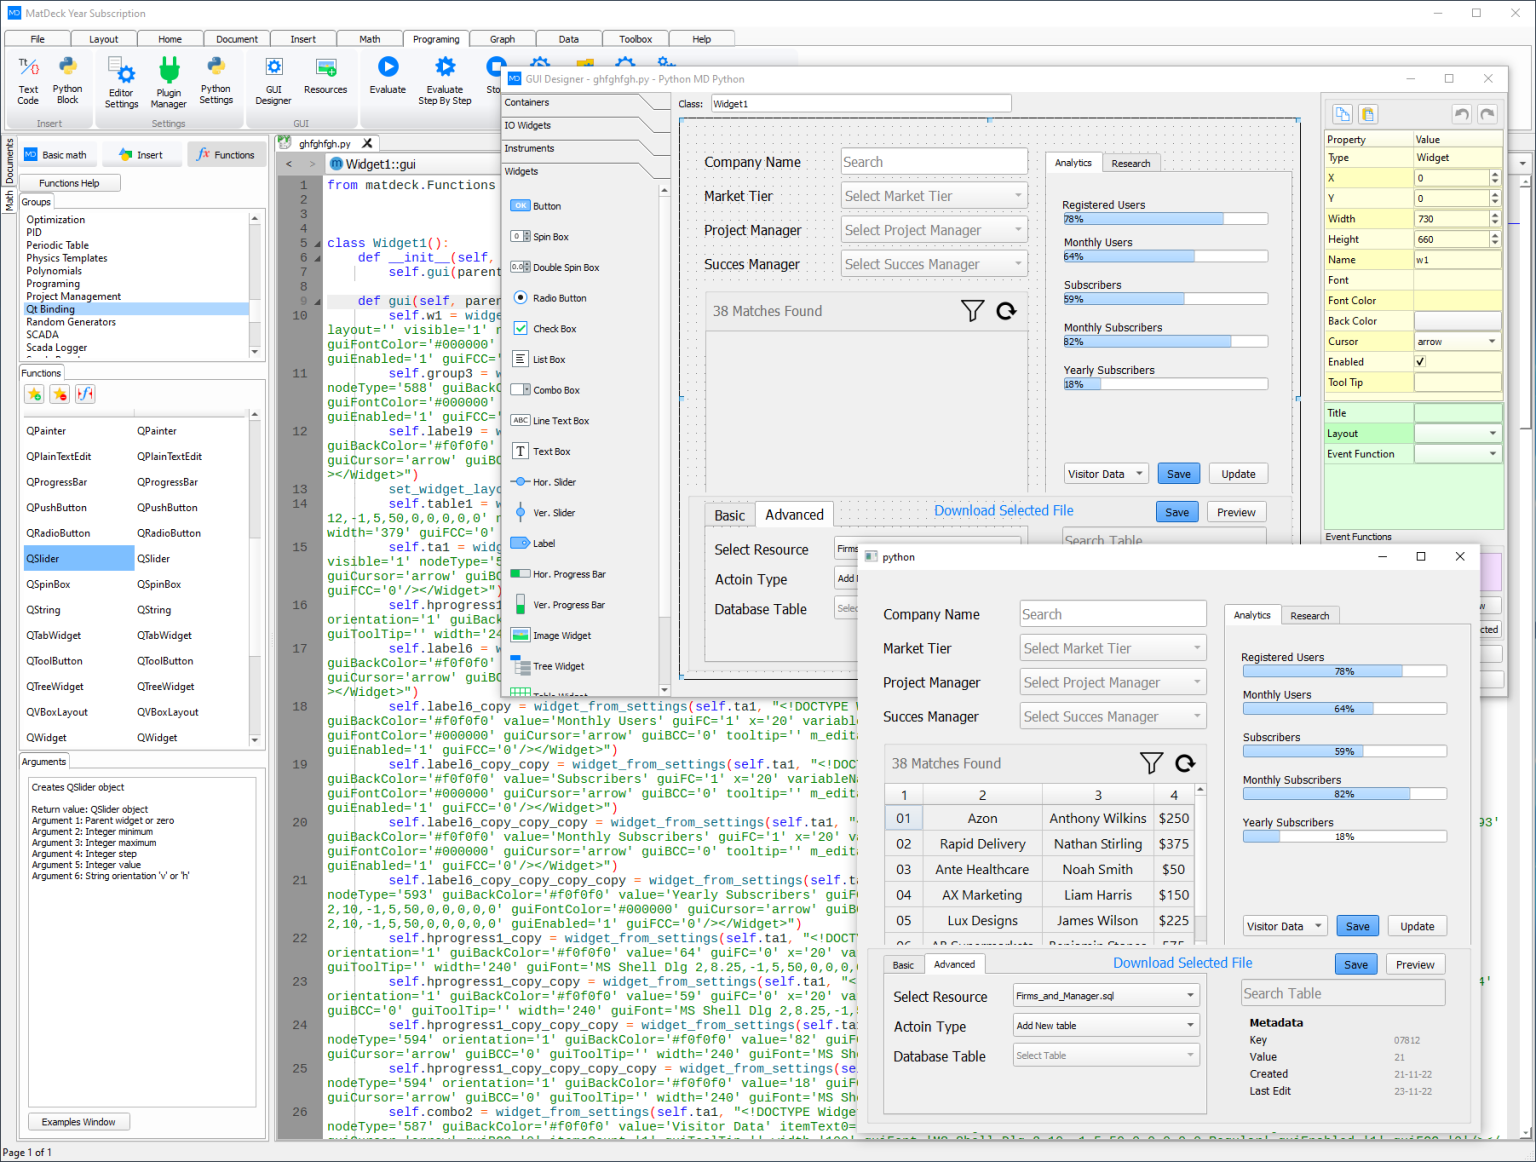Run the script with the Evaluate icon
Image resolution: width=1536 pixels, height=1162 pixels.
[x=388, y=75]
